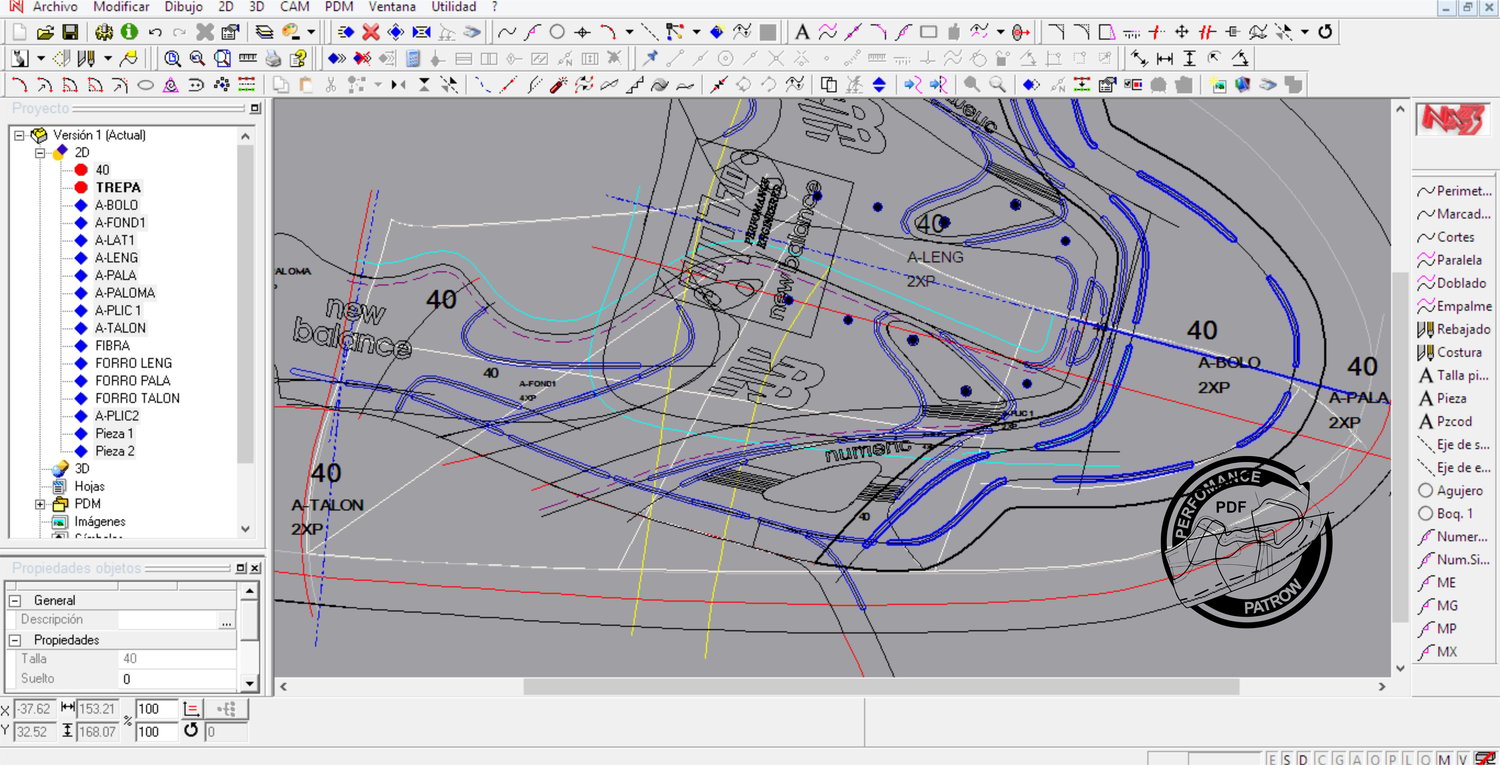Click the canvas horizontal scrollbar thumb
The image size is (1500, 765).
click(881, 687)
